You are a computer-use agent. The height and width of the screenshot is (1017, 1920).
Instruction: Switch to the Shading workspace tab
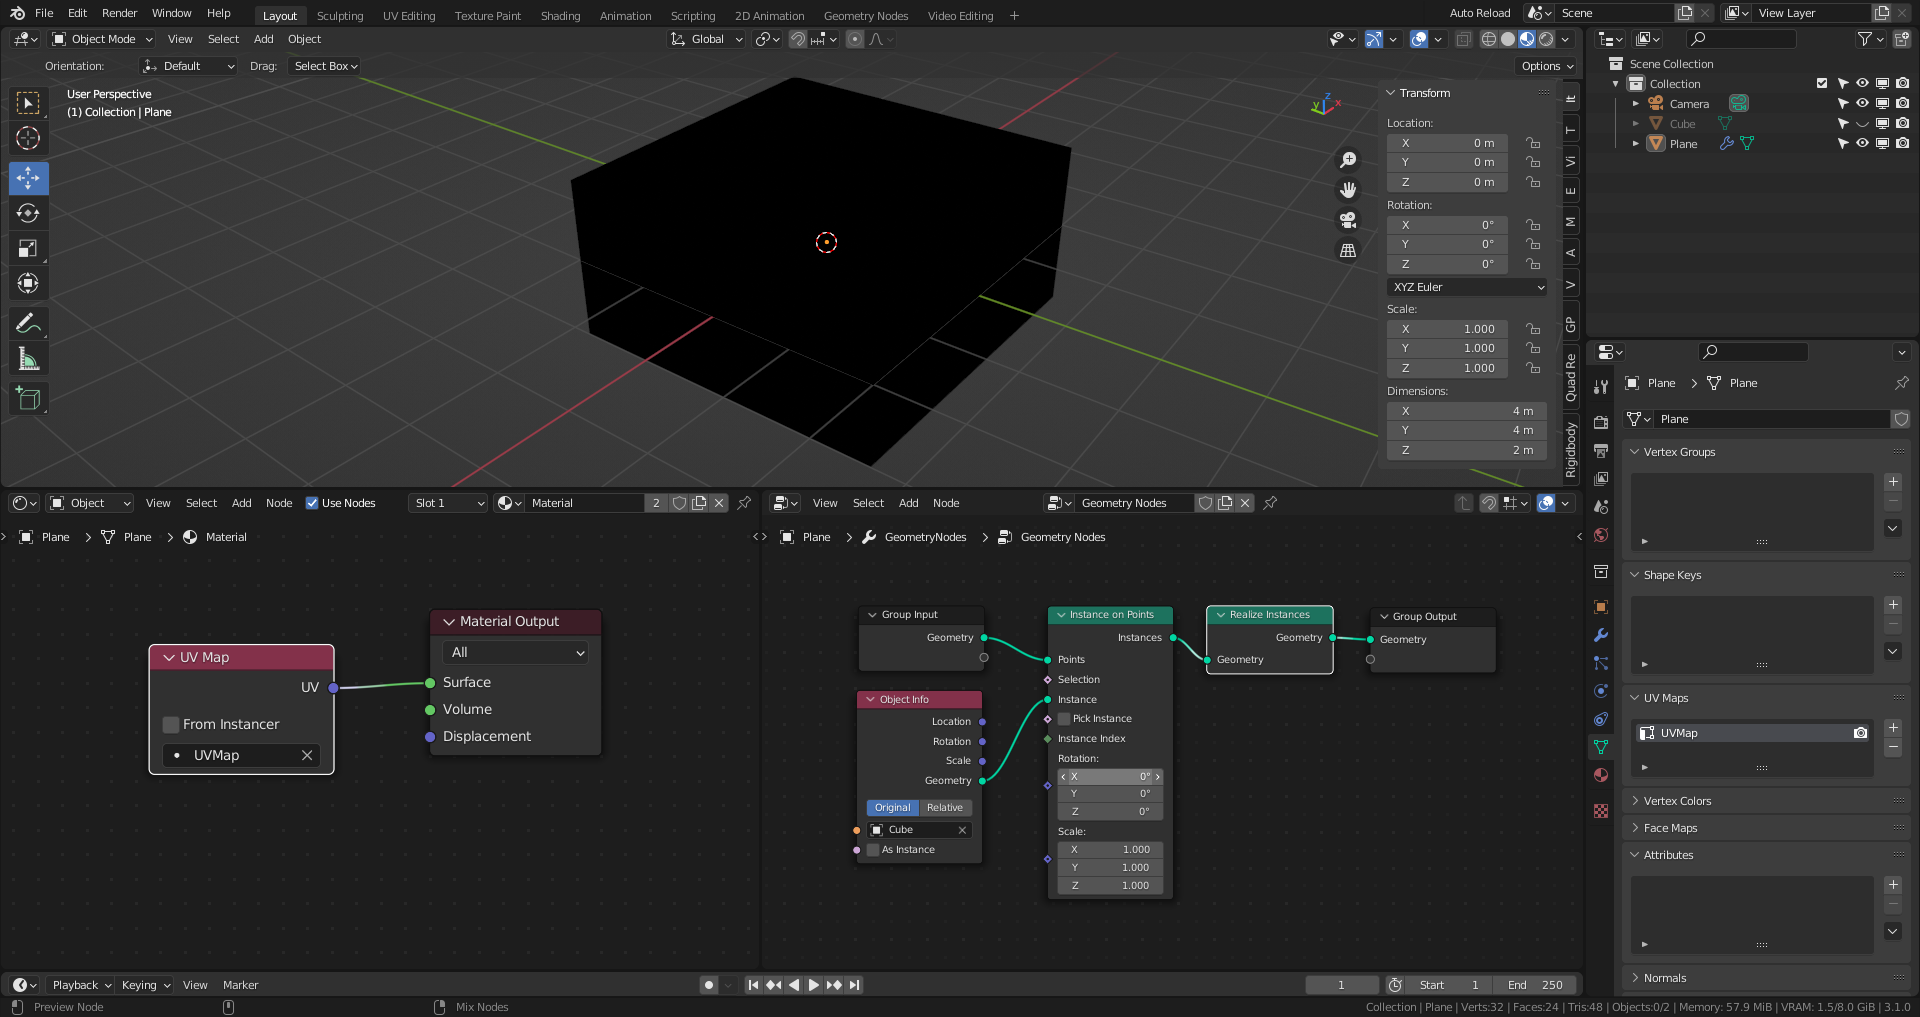pyautogui.click(x=560, y=16)
